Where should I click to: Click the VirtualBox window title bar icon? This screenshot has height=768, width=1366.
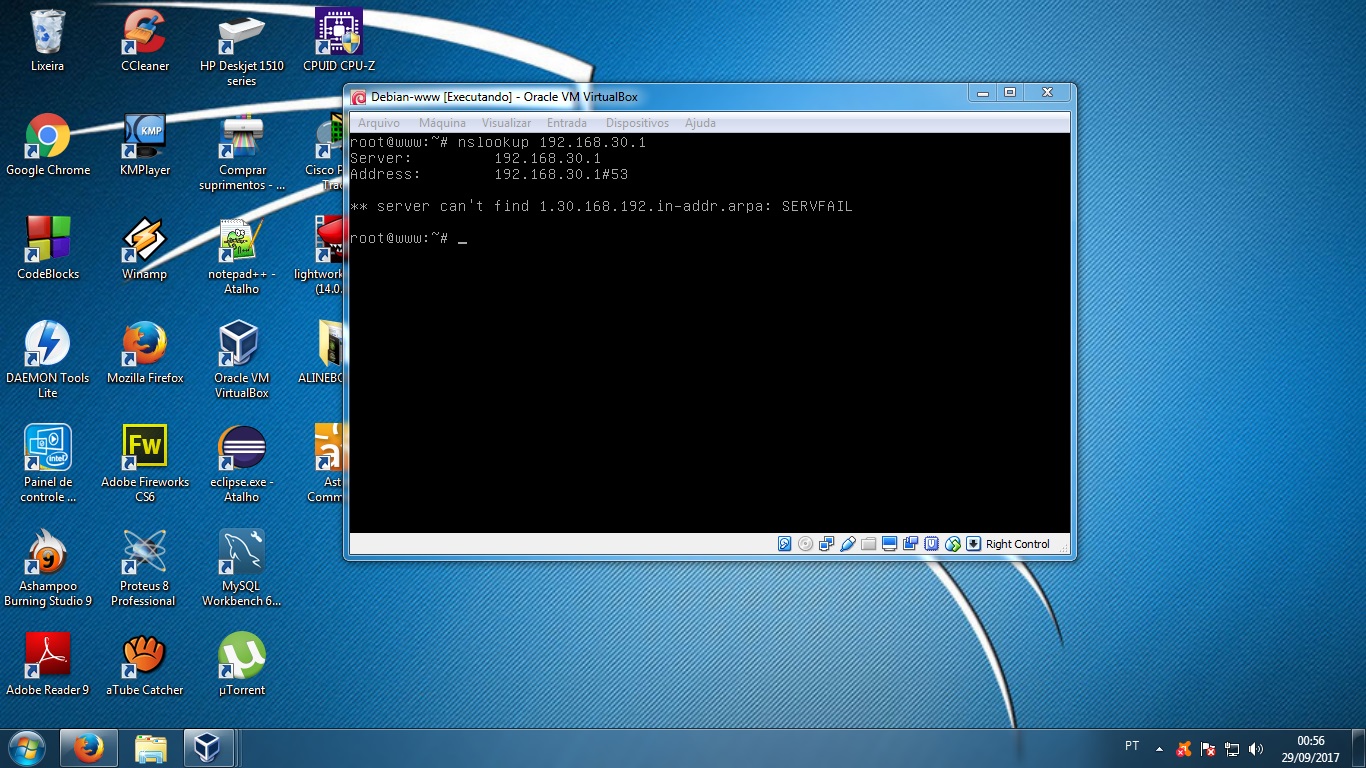359,97
